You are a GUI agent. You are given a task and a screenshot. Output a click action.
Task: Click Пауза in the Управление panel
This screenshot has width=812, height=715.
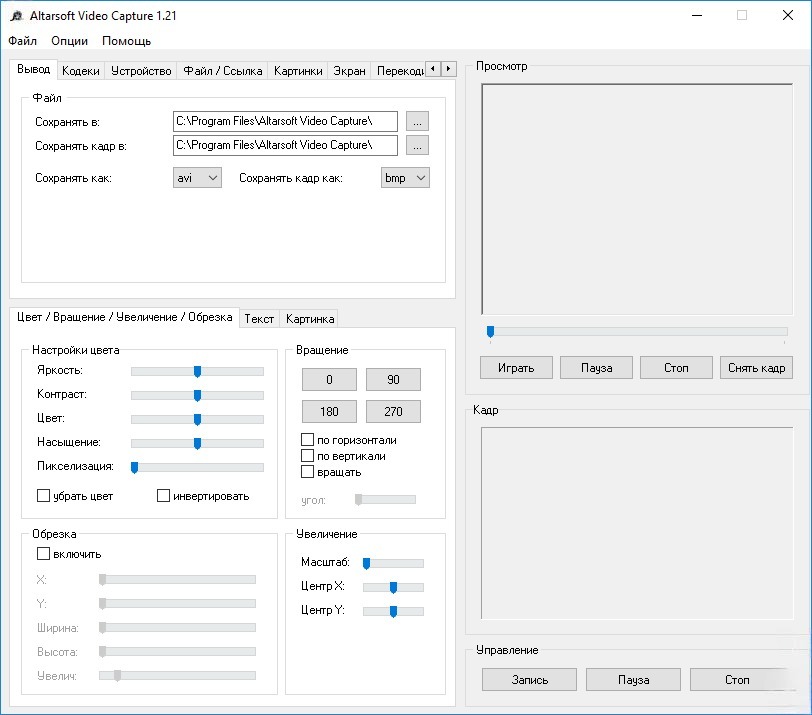633,679
